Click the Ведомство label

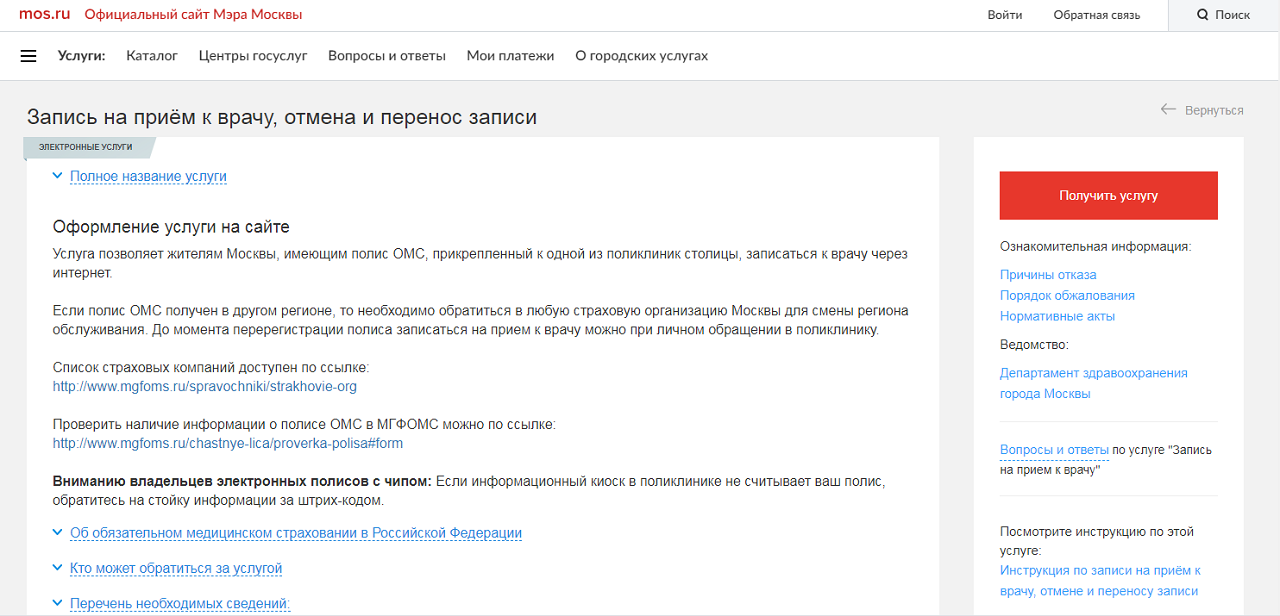[x=1034, y=345]
